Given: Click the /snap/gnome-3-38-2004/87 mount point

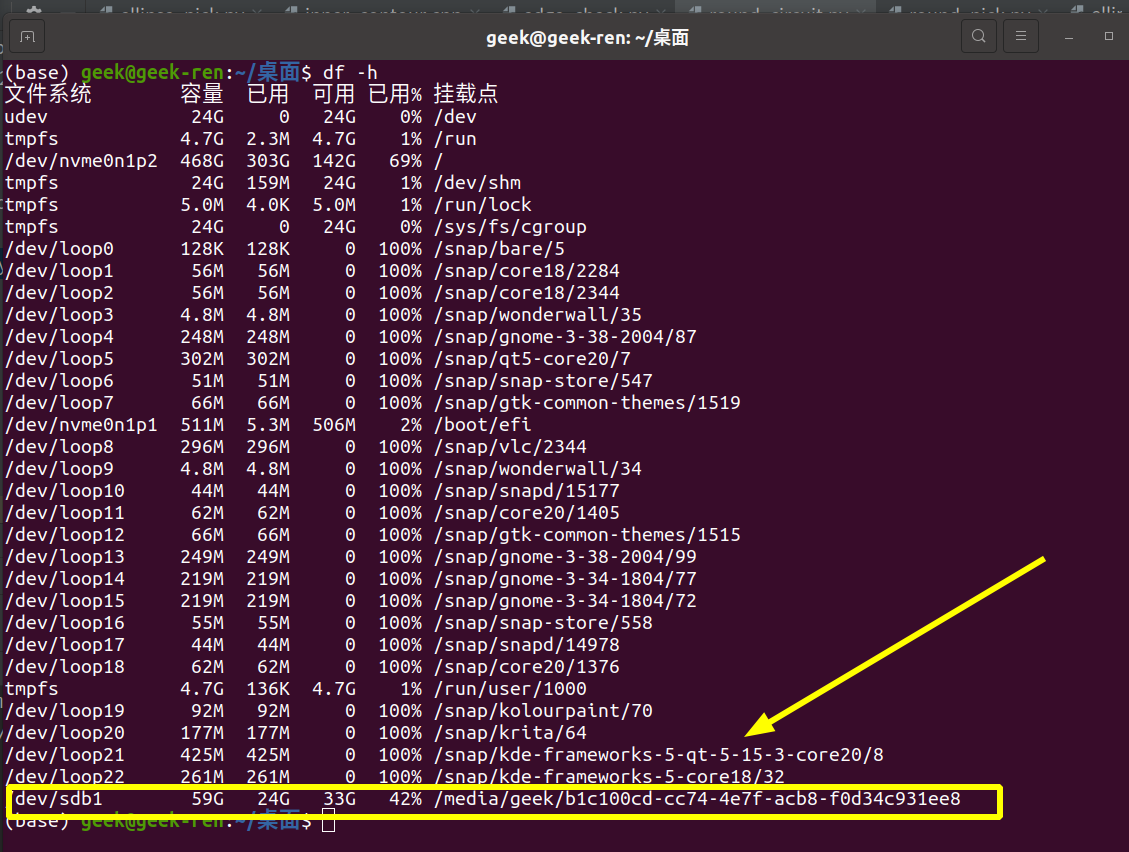Looking at the screenshot, I should tap(565, 336).
